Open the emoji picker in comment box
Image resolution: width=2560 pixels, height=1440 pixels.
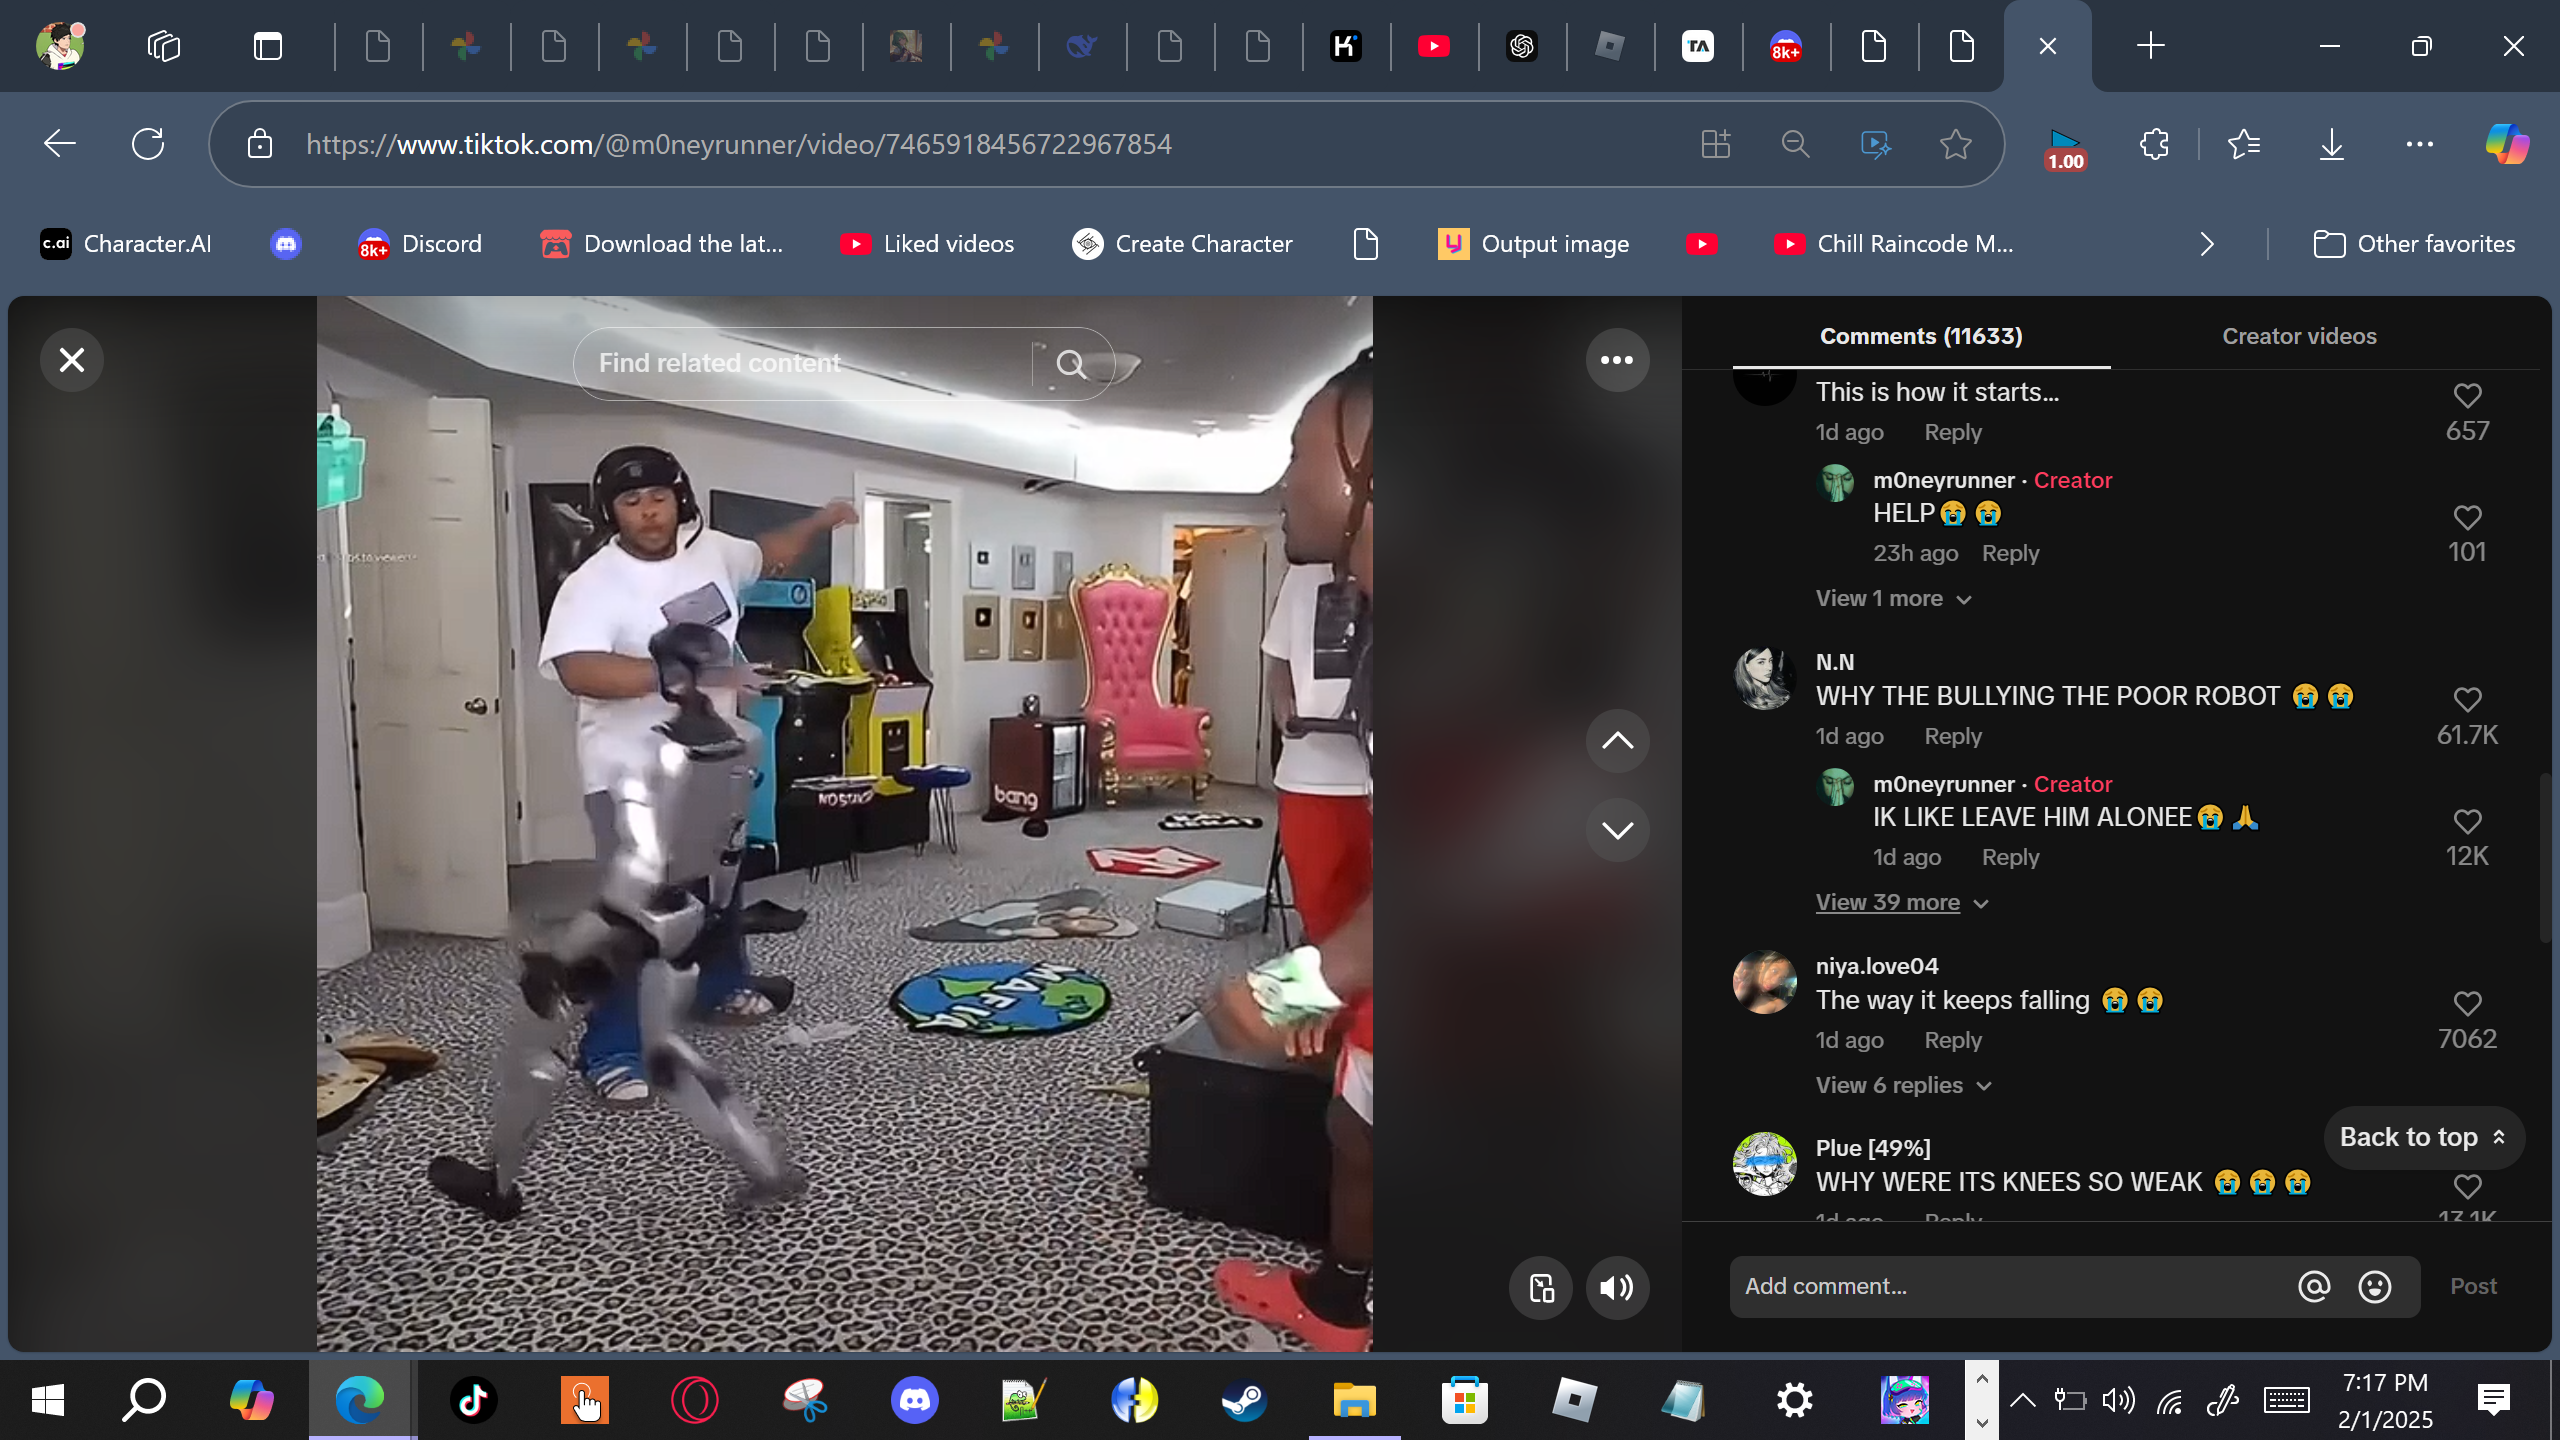click(x=2375, y=1287)
